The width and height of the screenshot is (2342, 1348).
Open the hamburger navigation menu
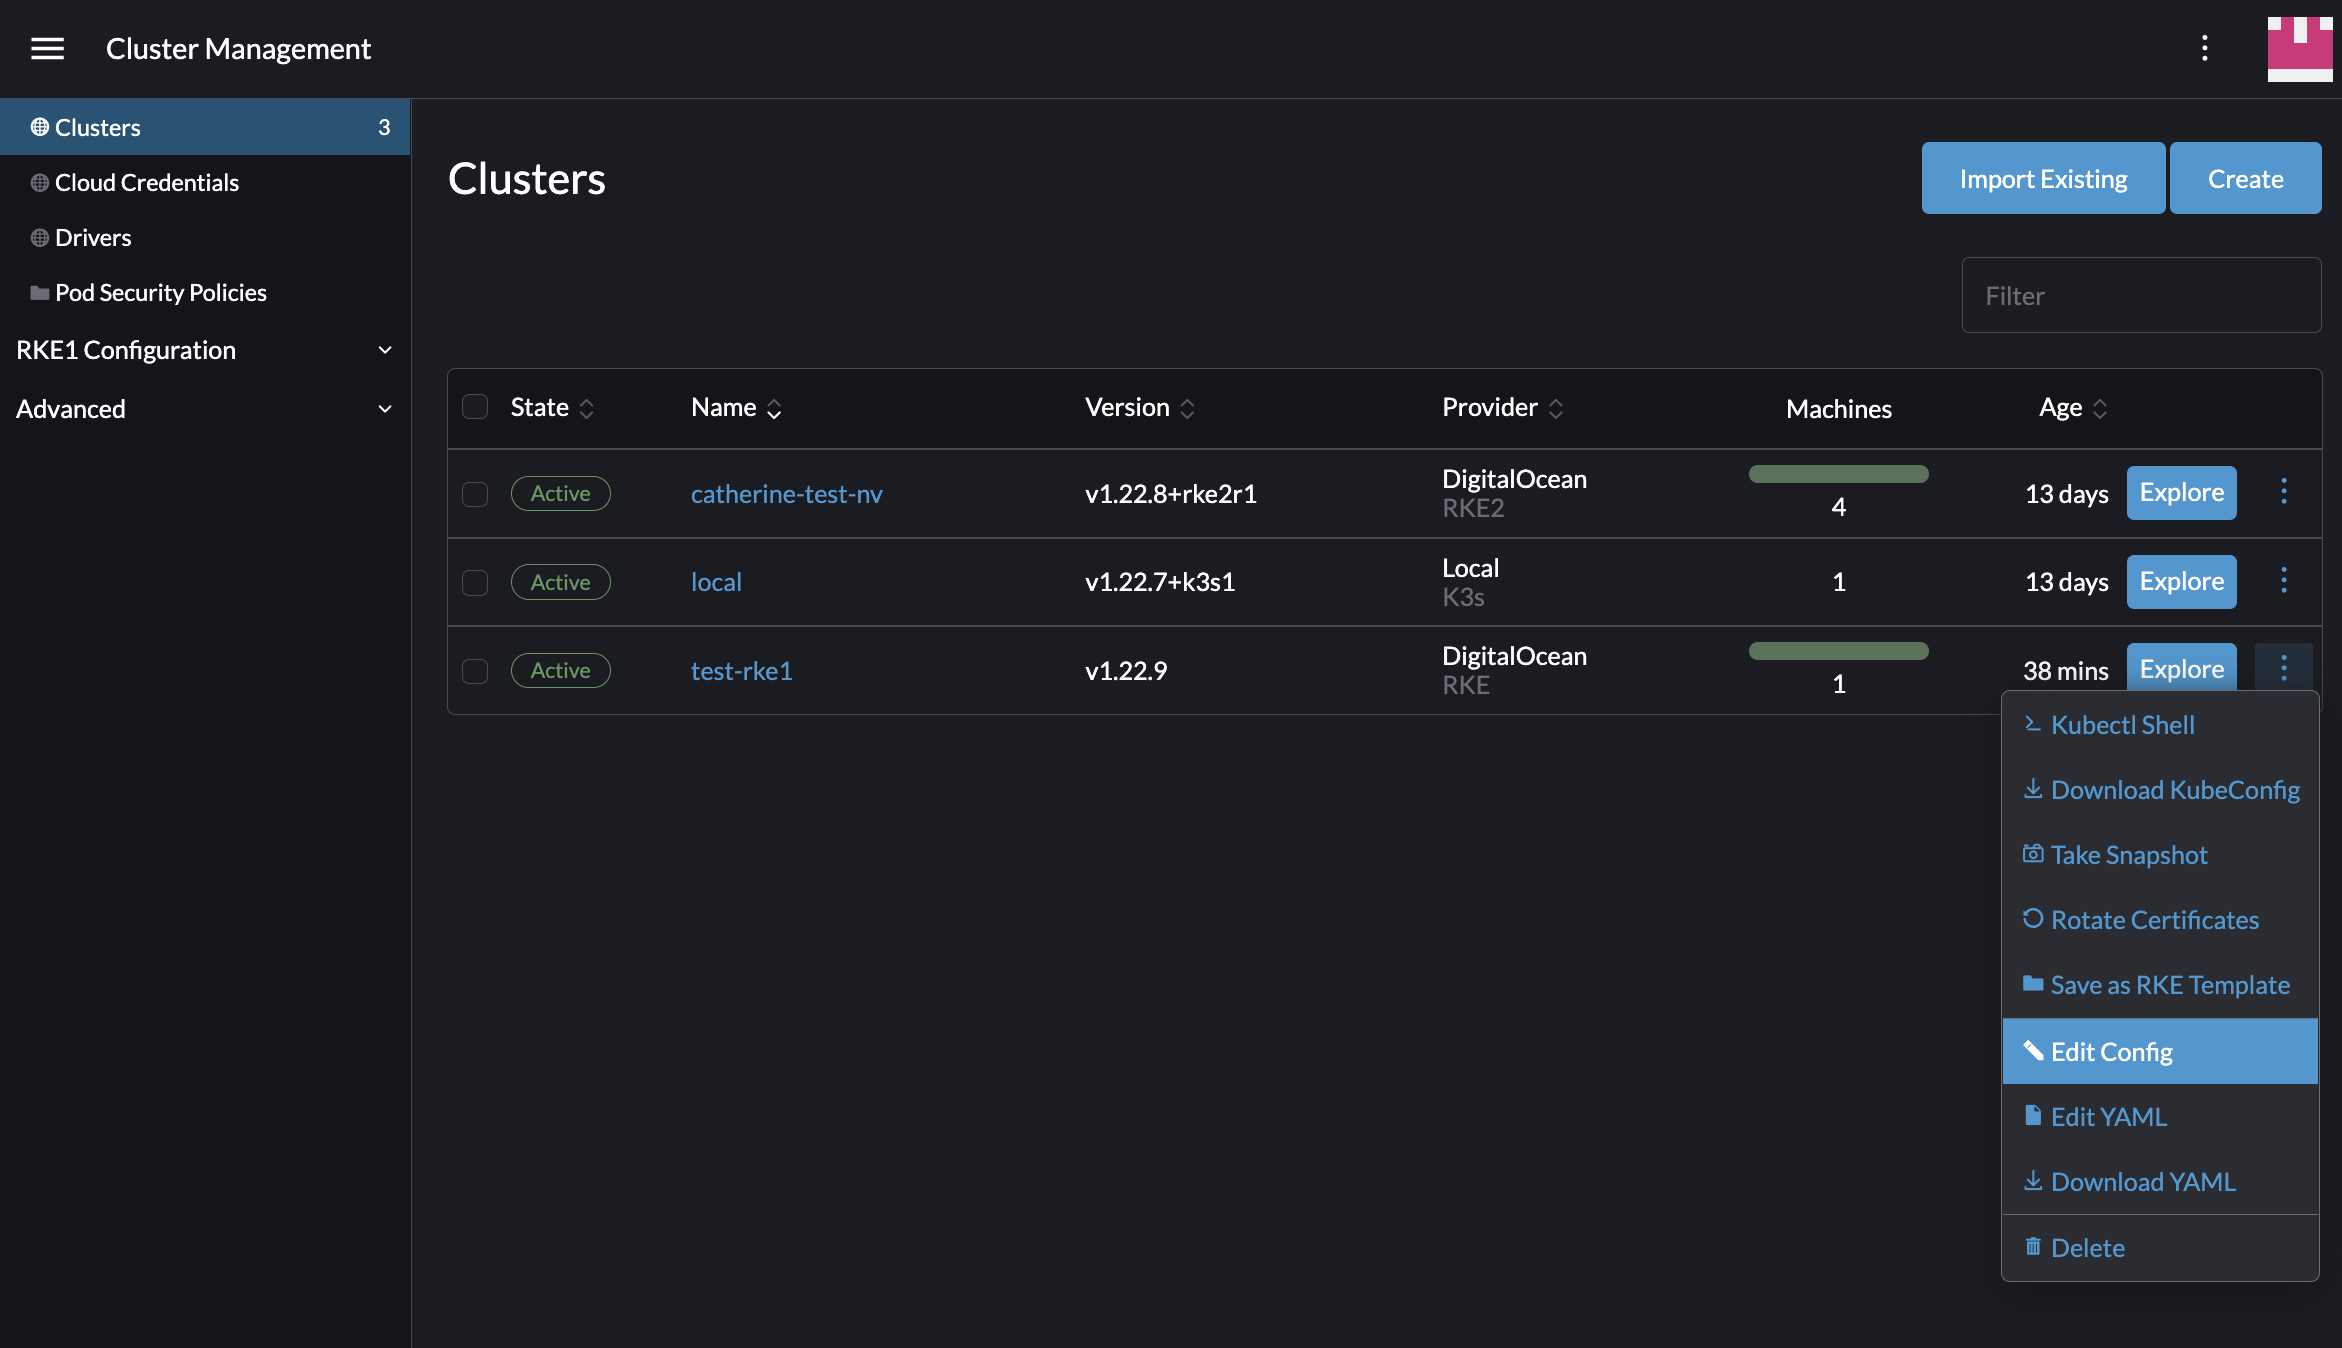[x=47, y=48]
